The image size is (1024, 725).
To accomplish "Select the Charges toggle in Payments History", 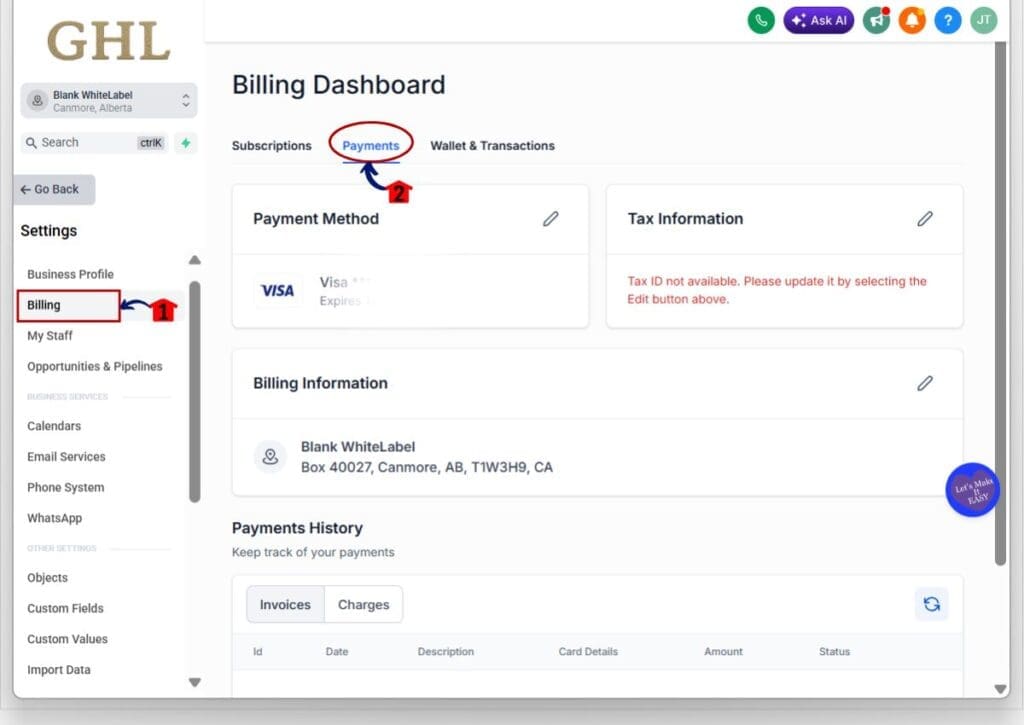I will 364,605.
